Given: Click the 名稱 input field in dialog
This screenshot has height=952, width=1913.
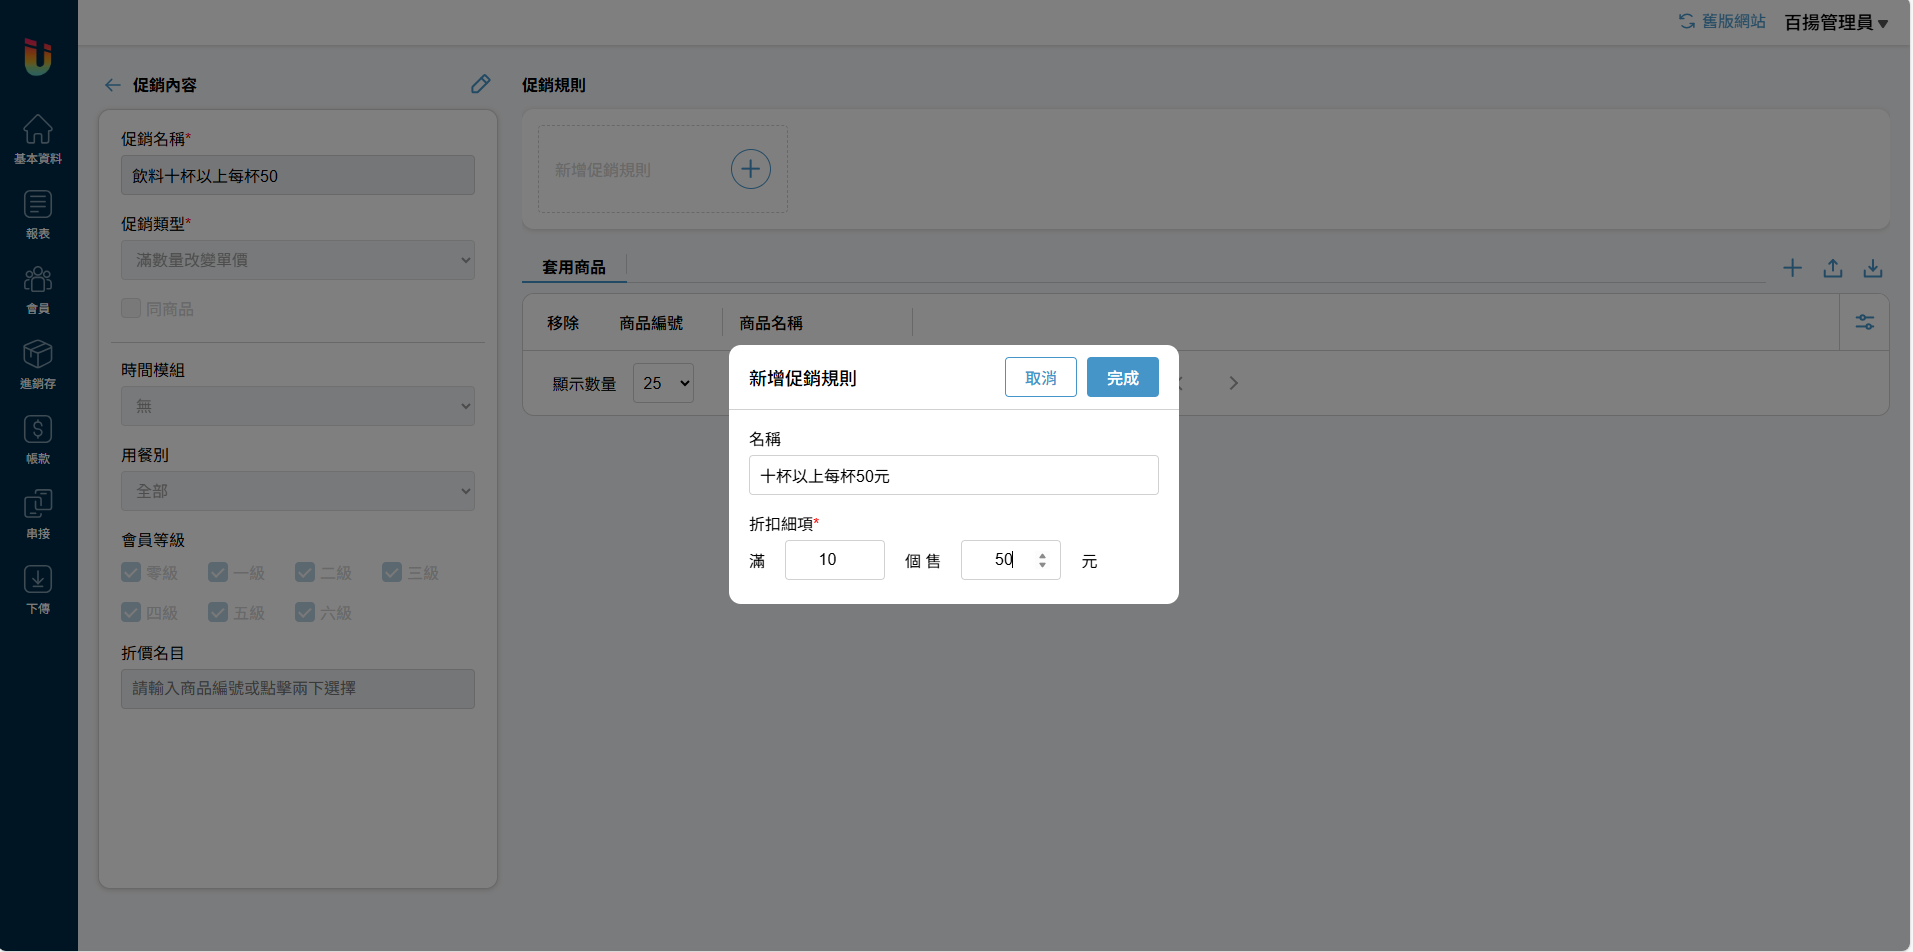Looking at the screenshot, I should pyautogui.click(x=953, y=475).
